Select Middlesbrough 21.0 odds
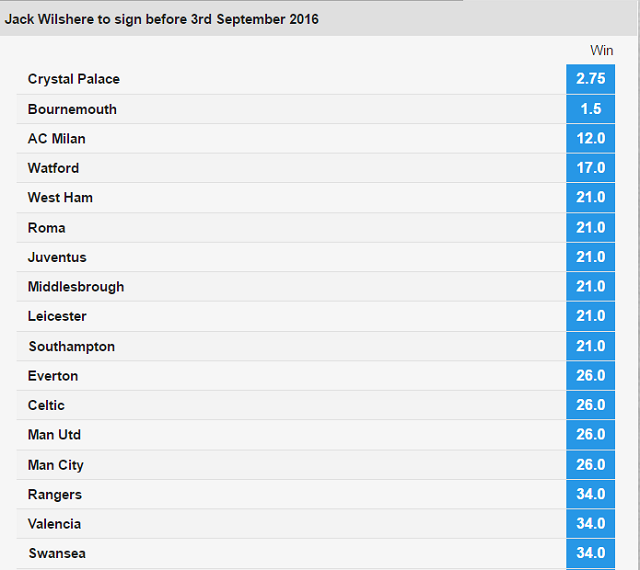The image size is (640, 570). pyautogui.click(x=590, y=287)
